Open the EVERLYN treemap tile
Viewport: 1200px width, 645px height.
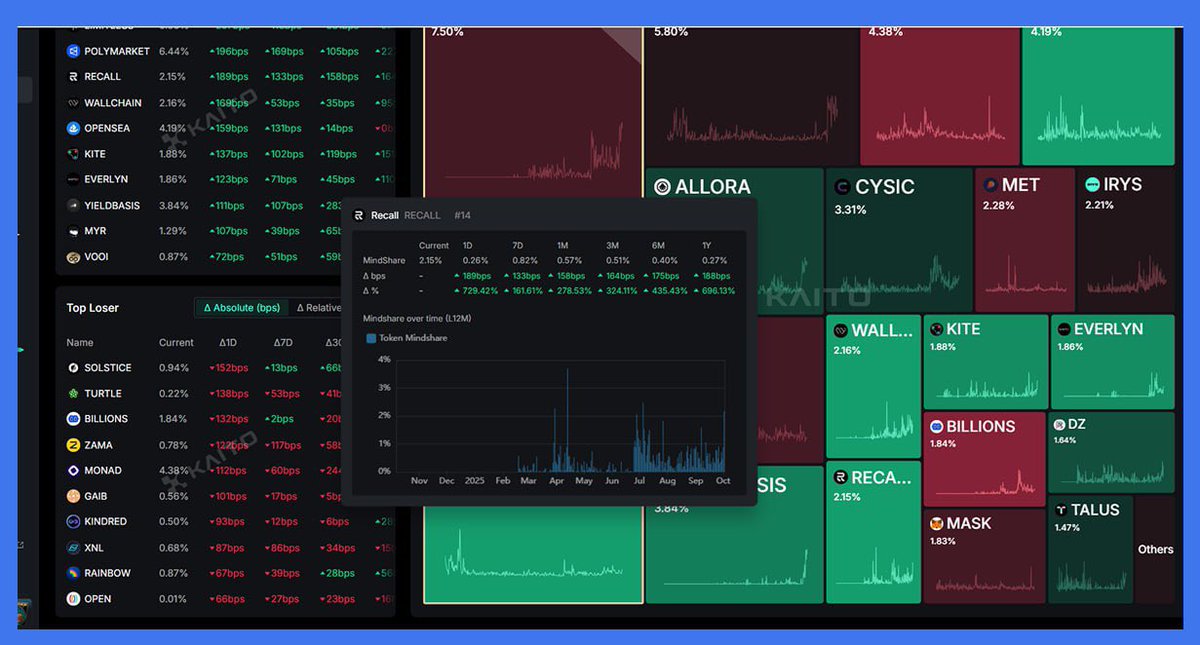1112,361
